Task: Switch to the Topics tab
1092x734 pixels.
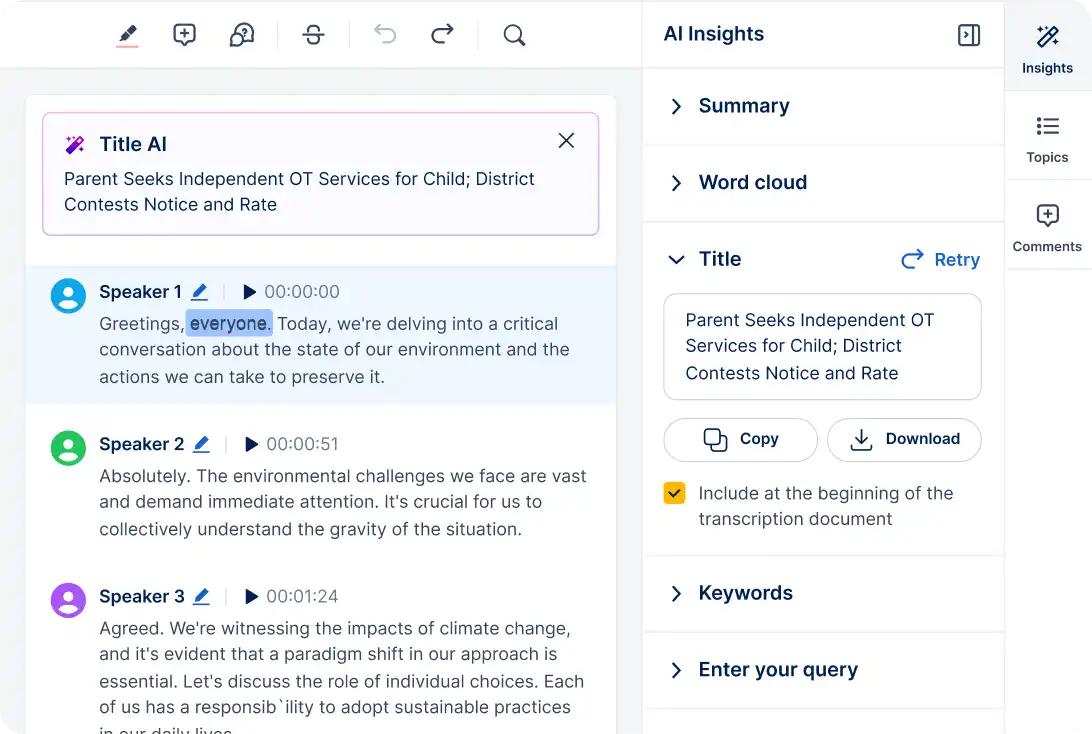Action: [x=1047, y=138]
